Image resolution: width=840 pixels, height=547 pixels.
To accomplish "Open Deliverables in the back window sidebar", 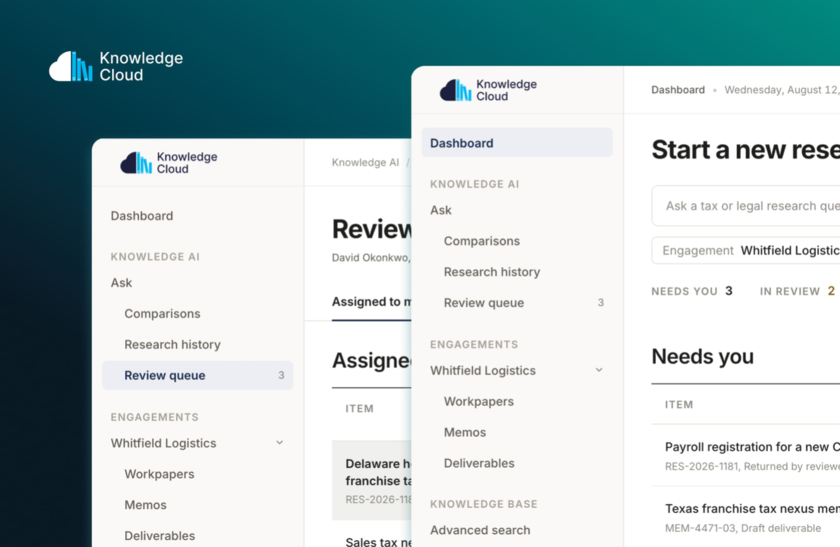I will (160, 536).
